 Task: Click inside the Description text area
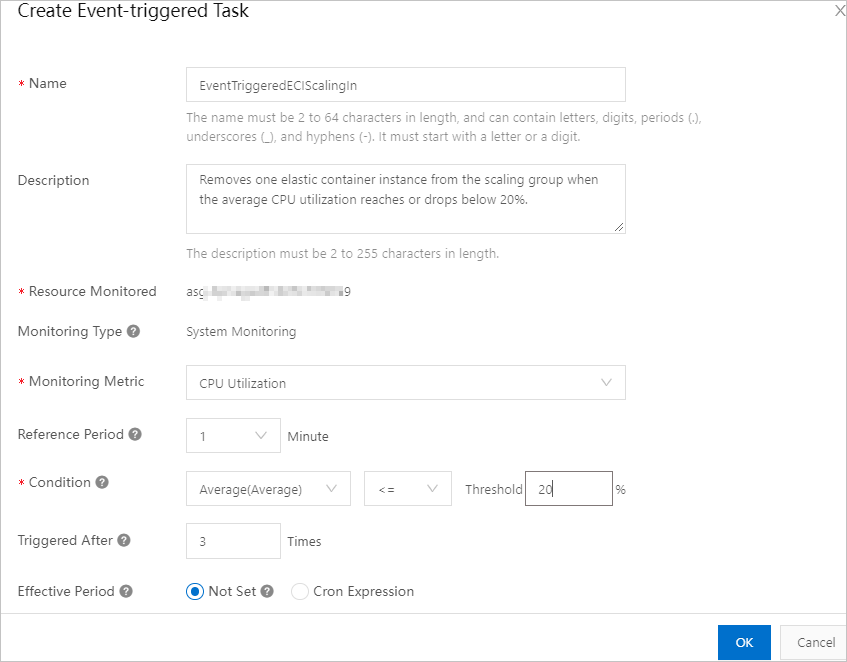[406, 199]
